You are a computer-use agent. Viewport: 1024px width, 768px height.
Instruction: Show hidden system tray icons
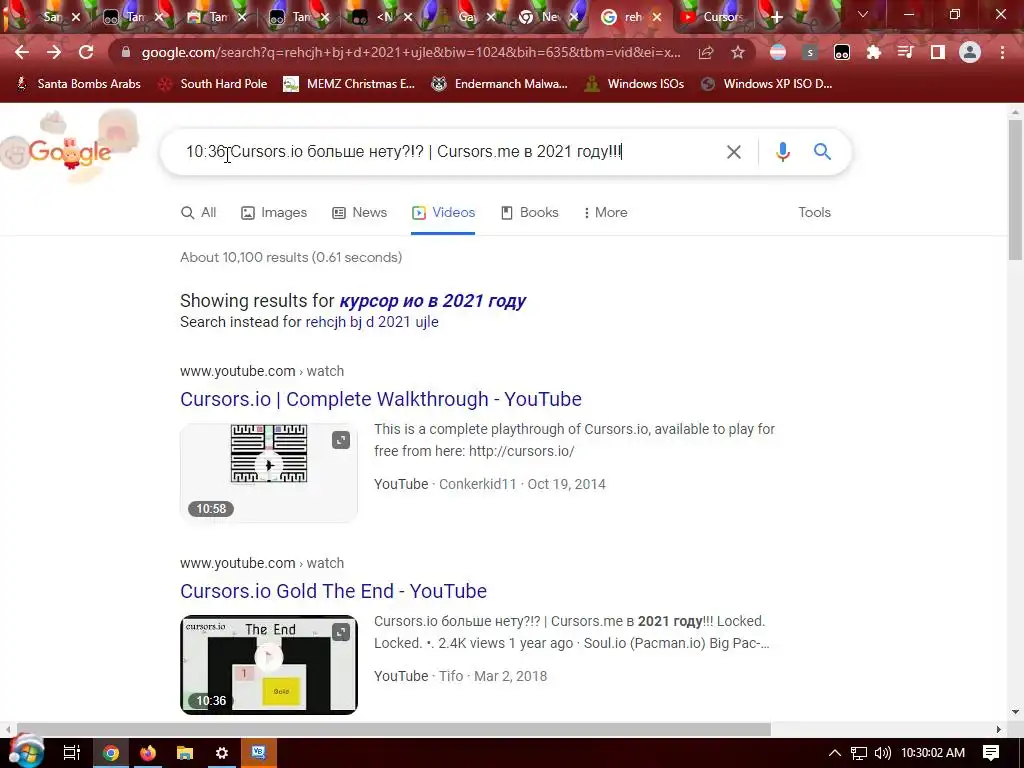[x=835, y=753]
